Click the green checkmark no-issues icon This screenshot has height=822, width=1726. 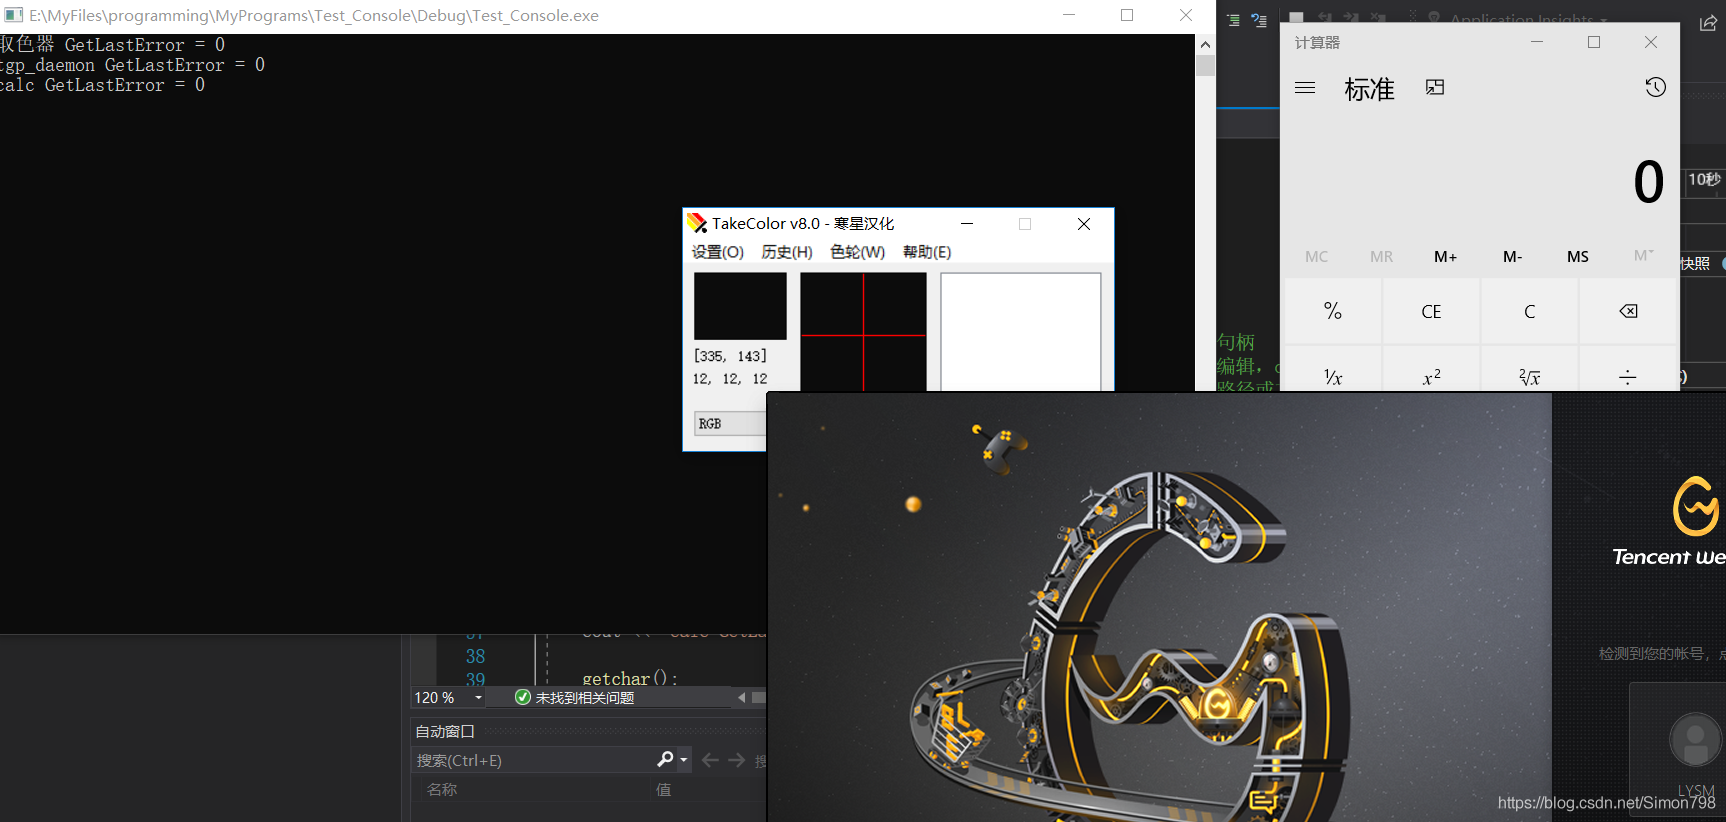pyautogui.click(x=522, y=697)
